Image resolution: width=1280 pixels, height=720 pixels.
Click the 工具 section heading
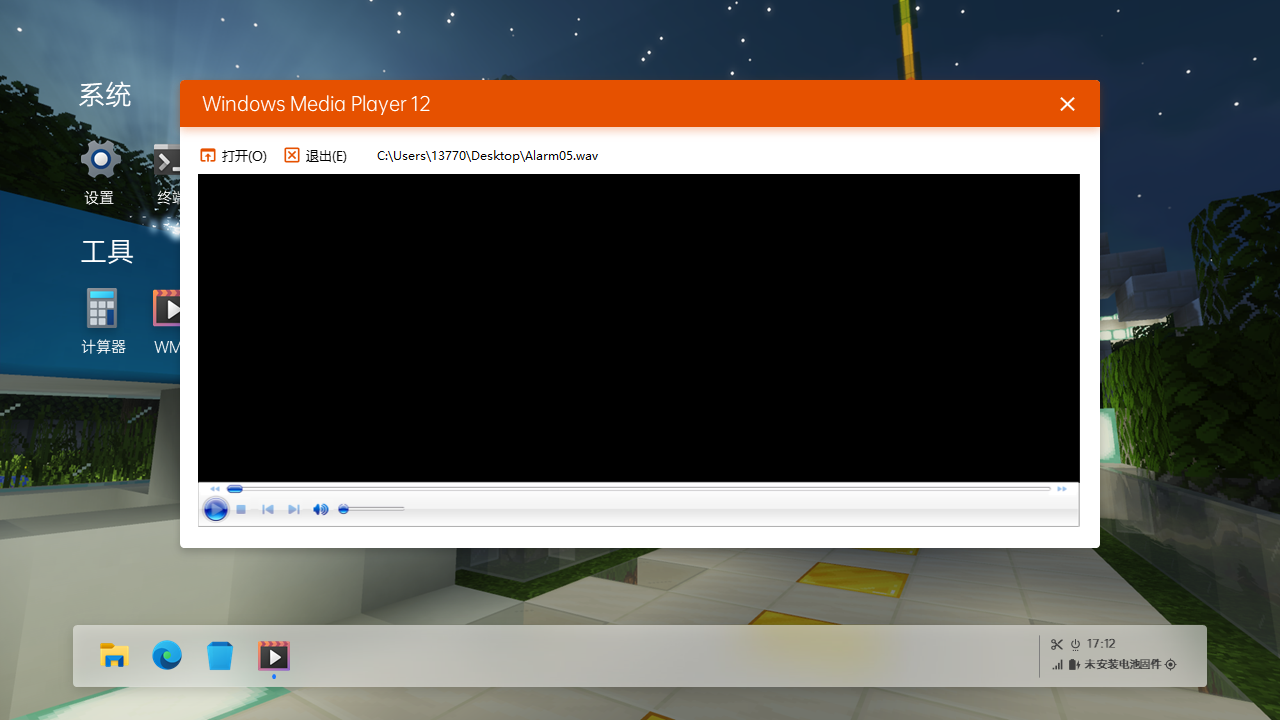pos(107,251)
